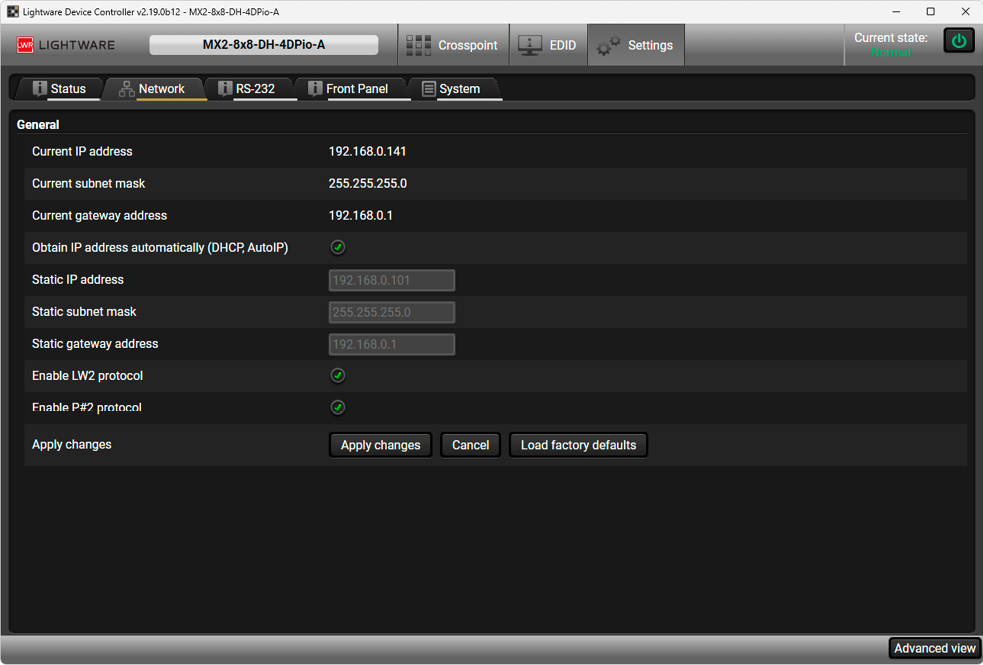
Task: Toggle the Enable P#2 protocol checkbox
Action: coord(338,408)
